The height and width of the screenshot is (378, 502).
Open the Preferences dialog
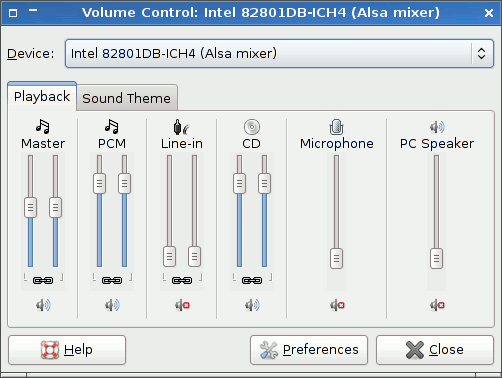pos(309,350)
